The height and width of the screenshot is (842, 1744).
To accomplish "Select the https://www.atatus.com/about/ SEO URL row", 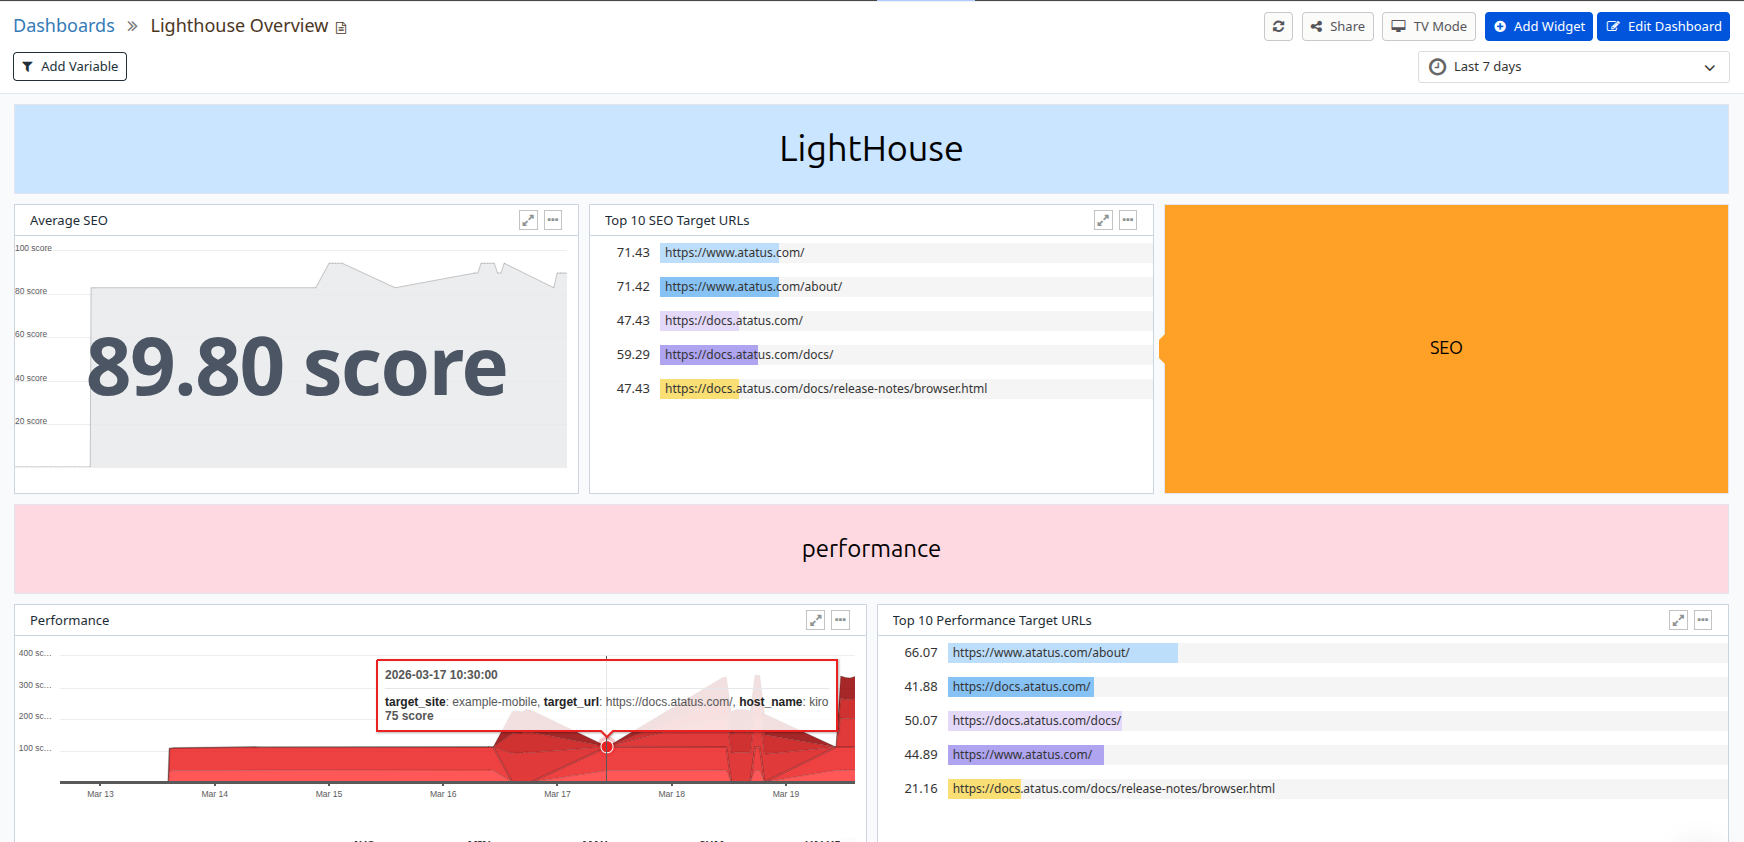I will coord(753,287).
